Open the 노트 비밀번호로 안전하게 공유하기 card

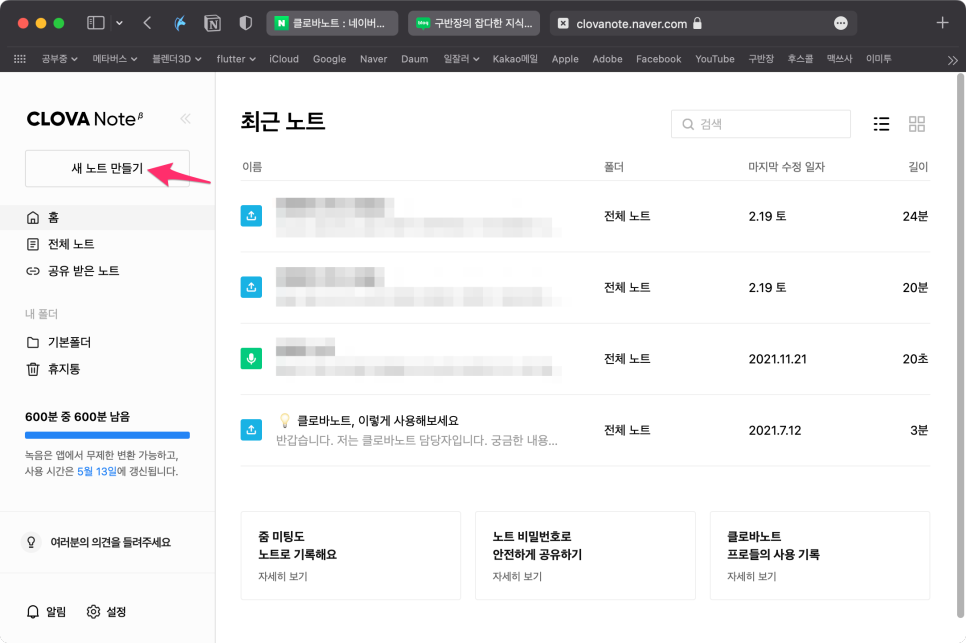585,556
